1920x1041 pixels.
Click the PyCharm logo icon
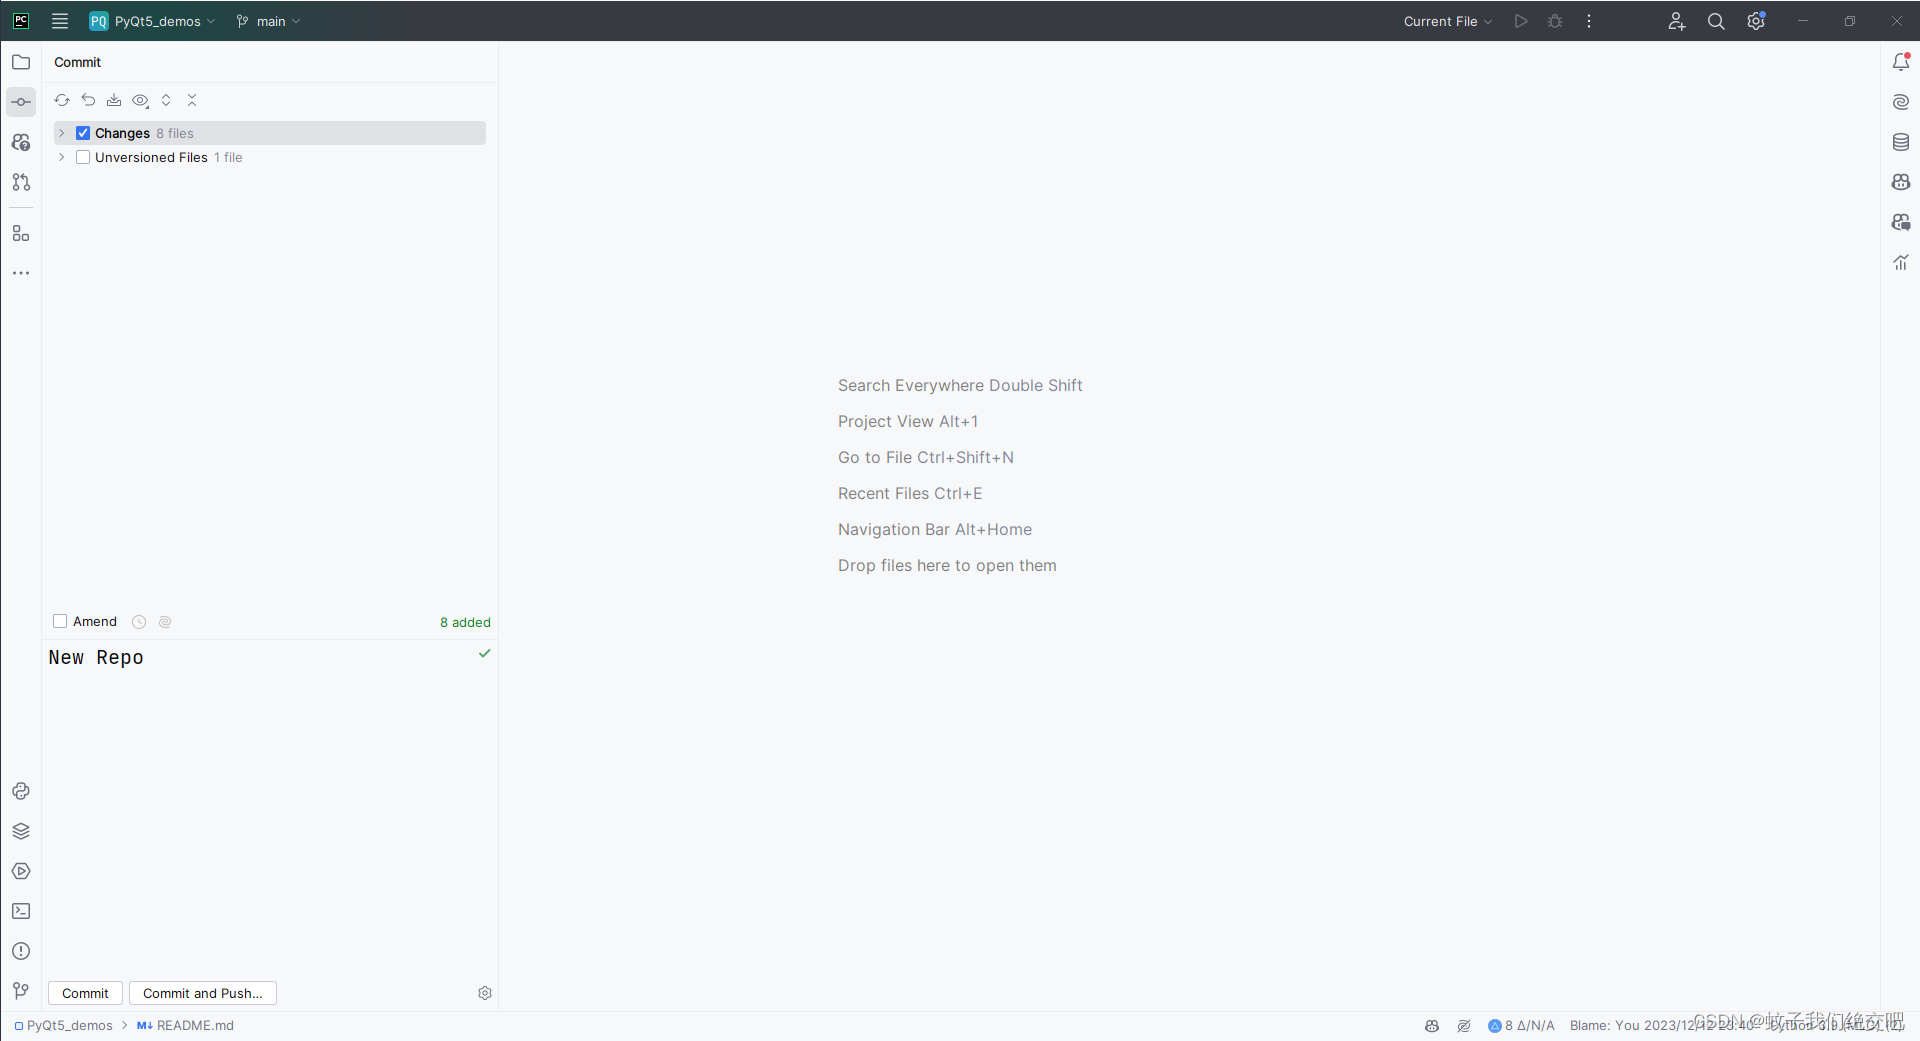21,21
